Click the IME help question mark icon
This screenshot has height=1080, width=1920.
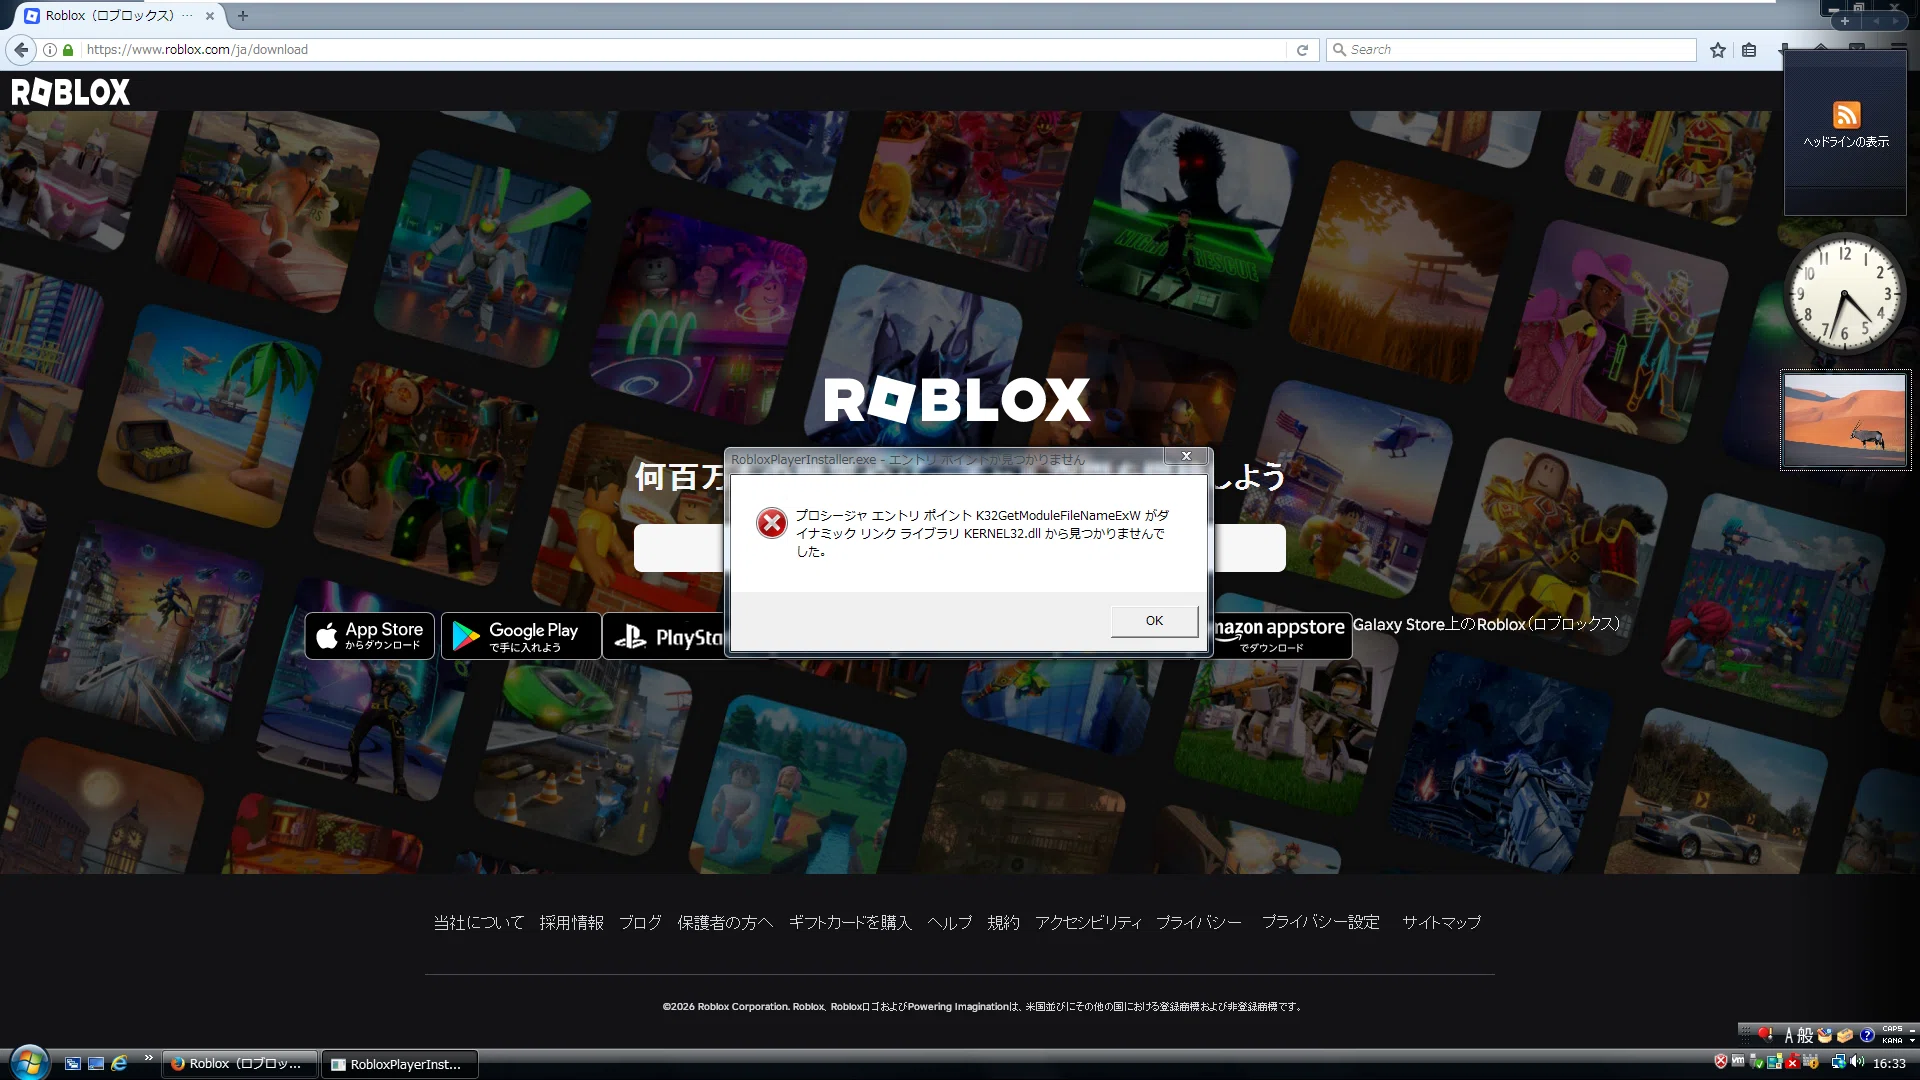1867,1035
